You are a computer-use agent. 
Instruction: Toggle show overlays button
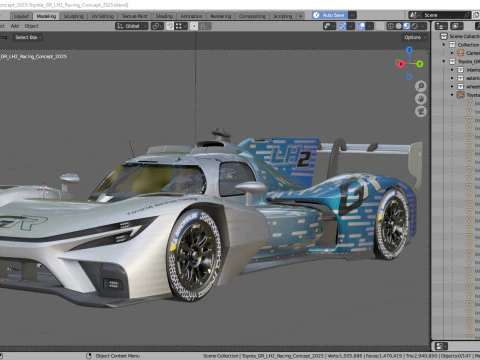pyautogui.click(x=361, y=26)
